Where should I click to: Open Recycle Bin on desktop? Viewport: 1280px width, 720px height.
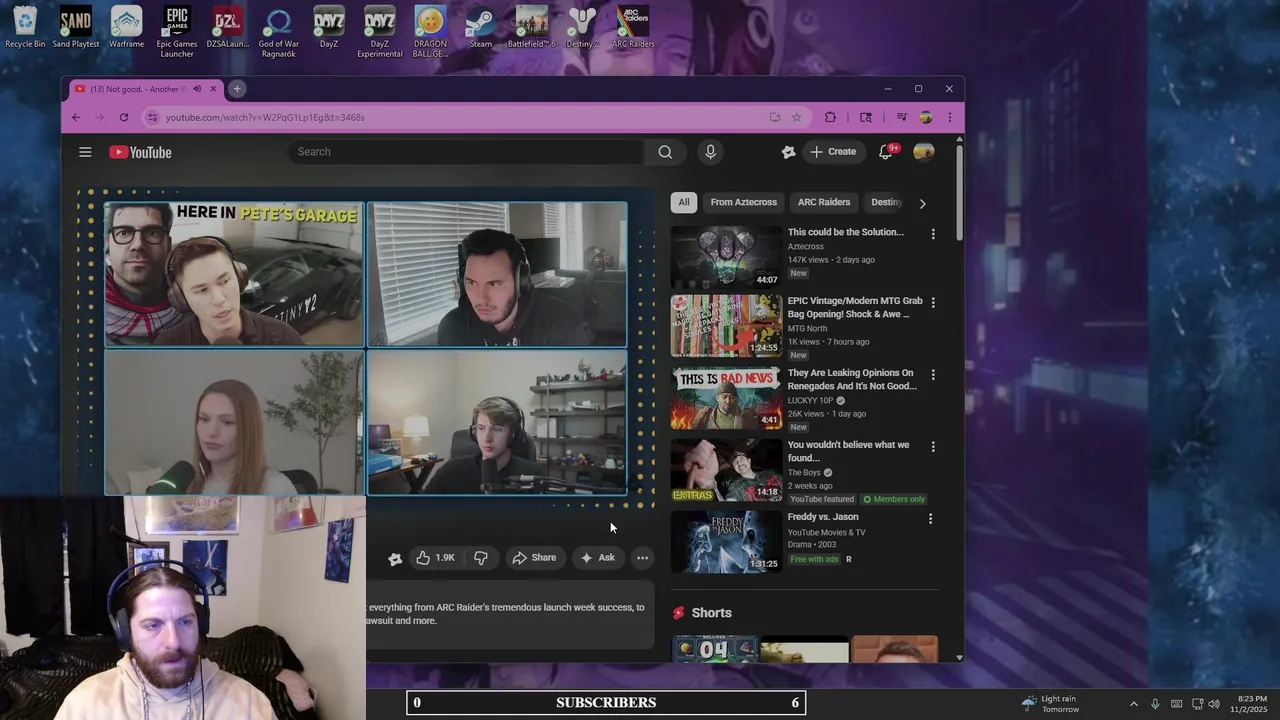pyautogui.click(x=25, y=27)
